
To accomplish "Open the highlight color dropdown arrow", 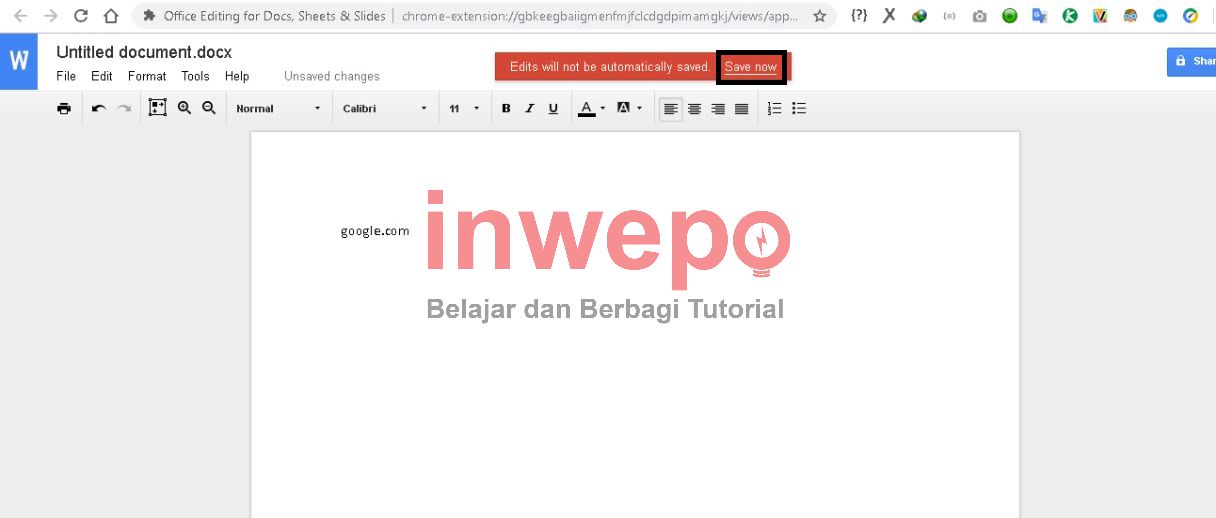I will [x=640, y=108].
